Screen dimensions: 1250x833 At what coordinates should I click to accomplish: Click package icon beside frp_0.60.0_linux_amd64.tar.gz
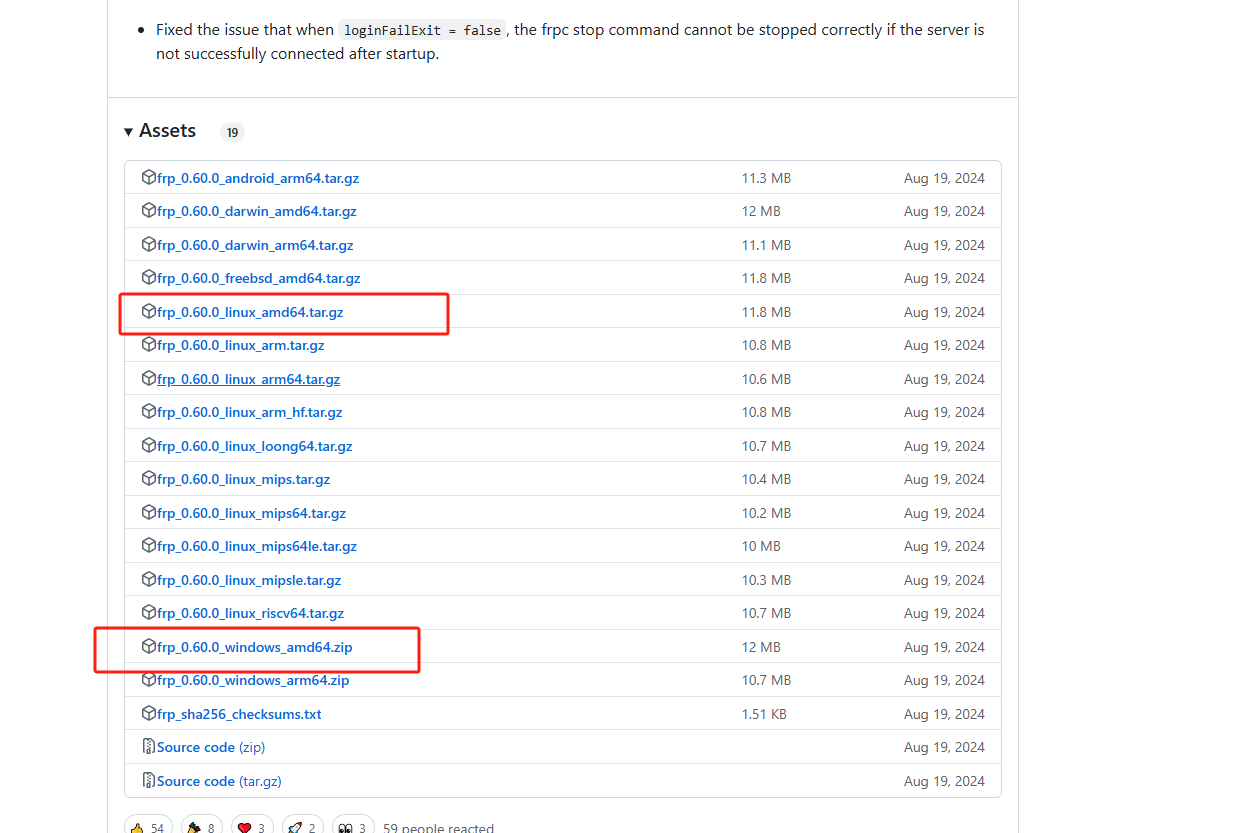pyautogui.click(x=149, y=312)
